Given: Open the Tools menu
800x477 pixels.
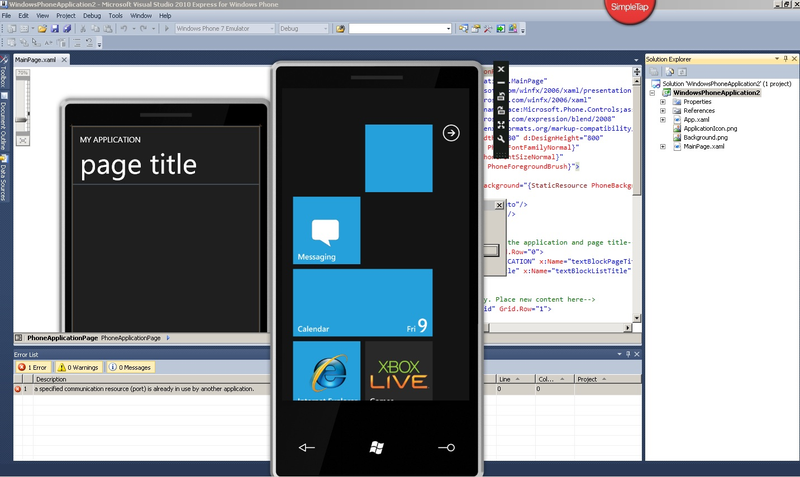Looking at the screenshot, I should (x=115, y=16).
